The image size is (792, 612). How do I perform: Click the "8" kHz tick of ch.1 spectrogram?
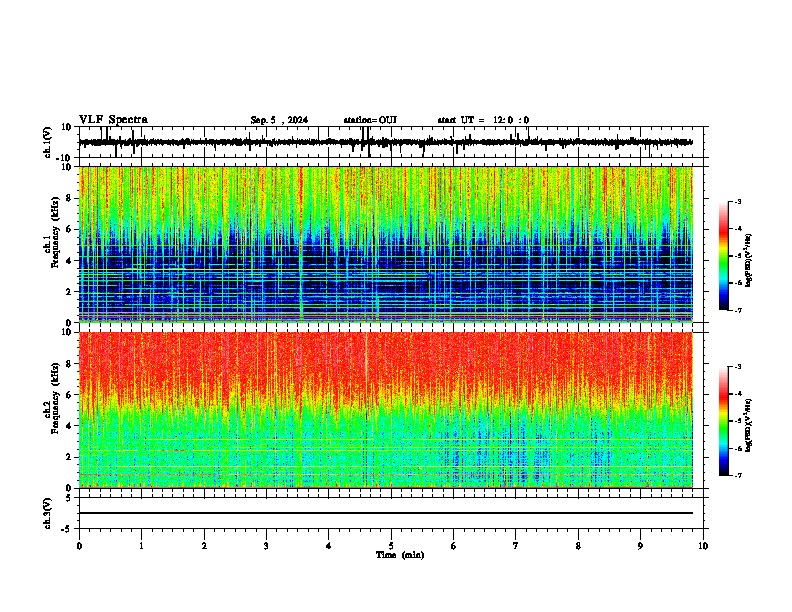click(69, 198)
